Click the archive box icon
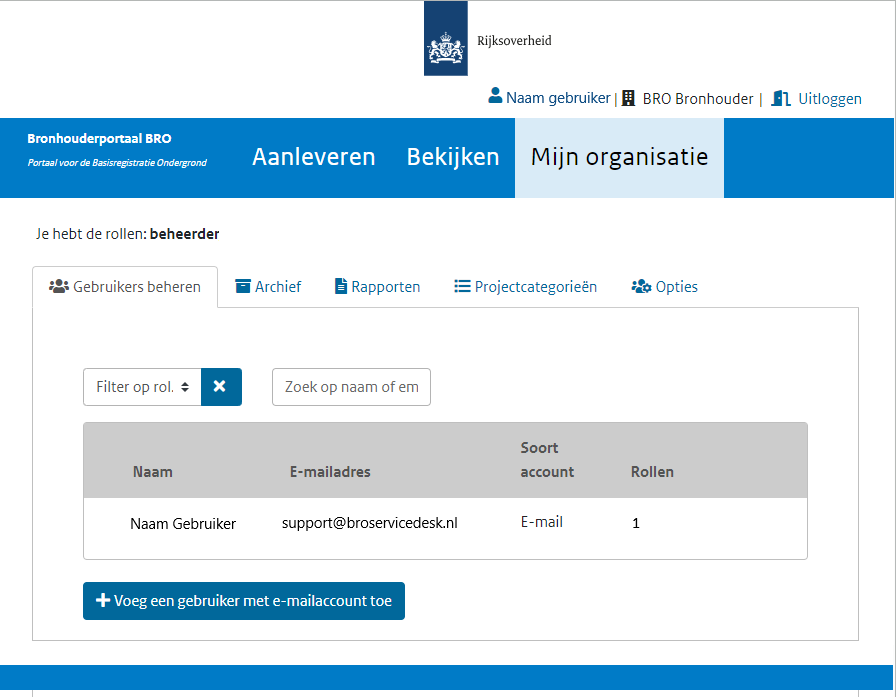Image resolution: width=896 pixels, height=697 pixels. 243,286
